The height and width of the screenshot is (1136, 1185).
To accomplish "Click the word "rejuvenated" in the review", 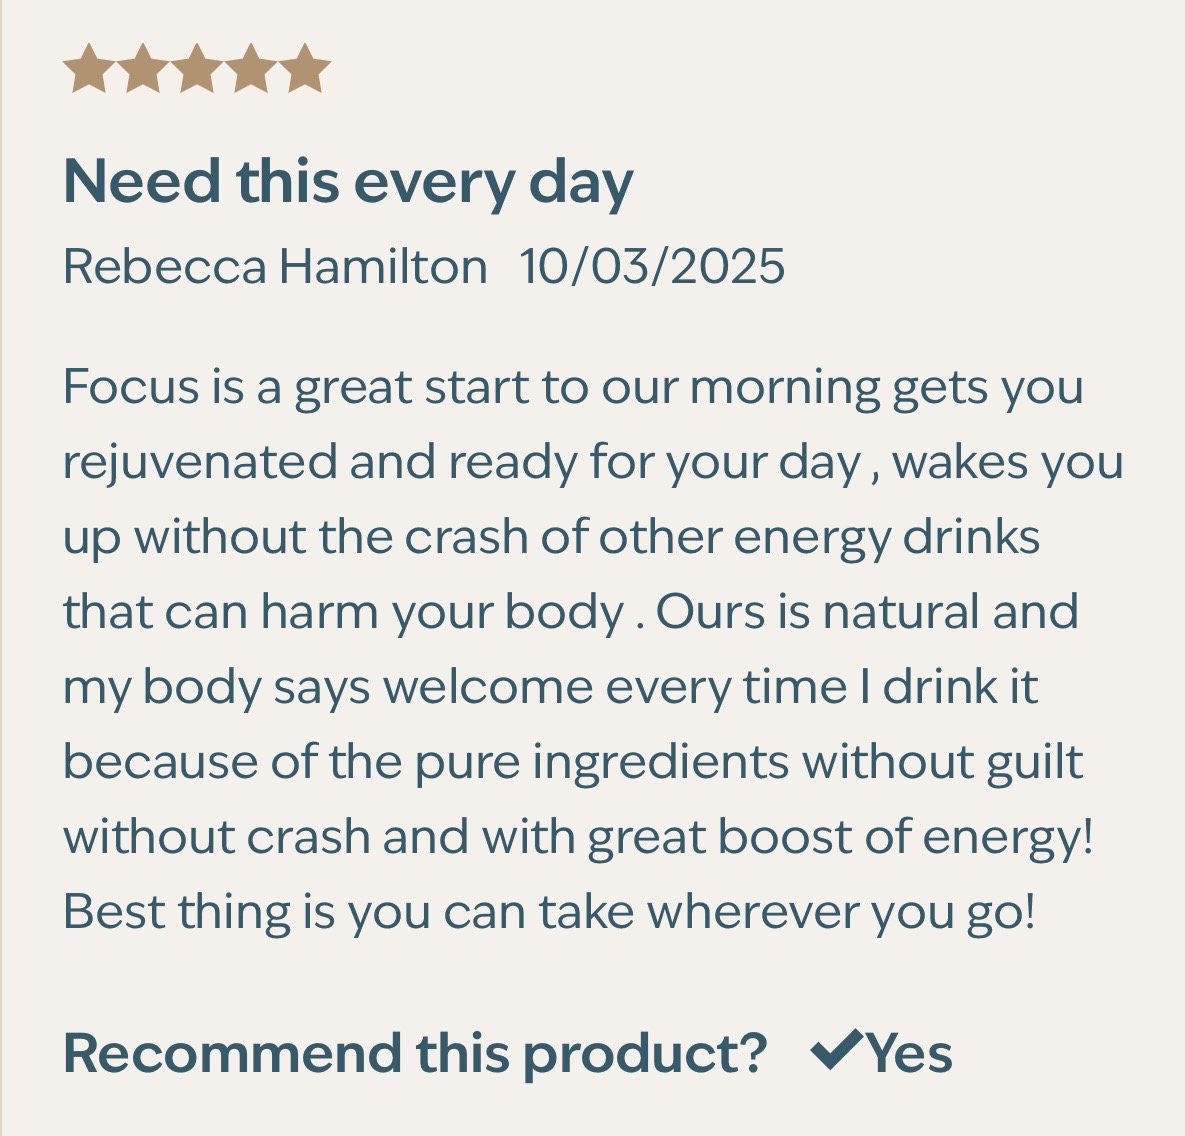I will pos(199,462).
